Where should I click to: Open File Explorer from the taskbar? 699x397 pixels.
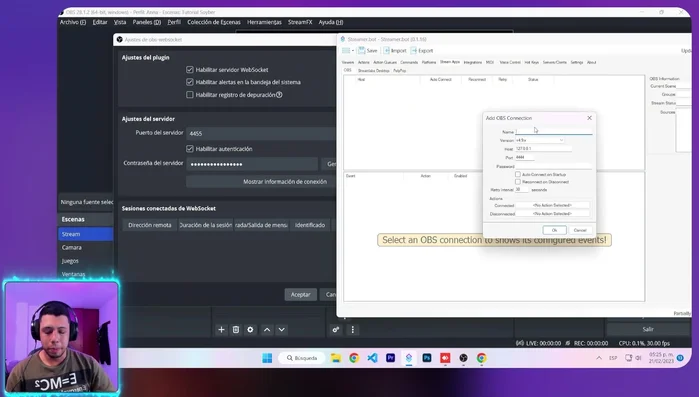[336, 358]
